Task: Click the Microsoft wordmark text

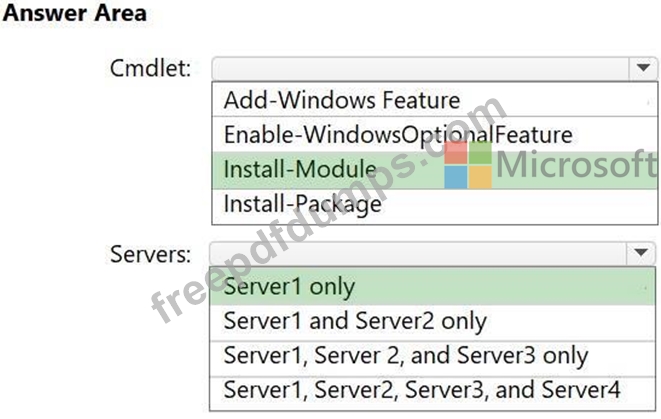Action: coord(576,164)
